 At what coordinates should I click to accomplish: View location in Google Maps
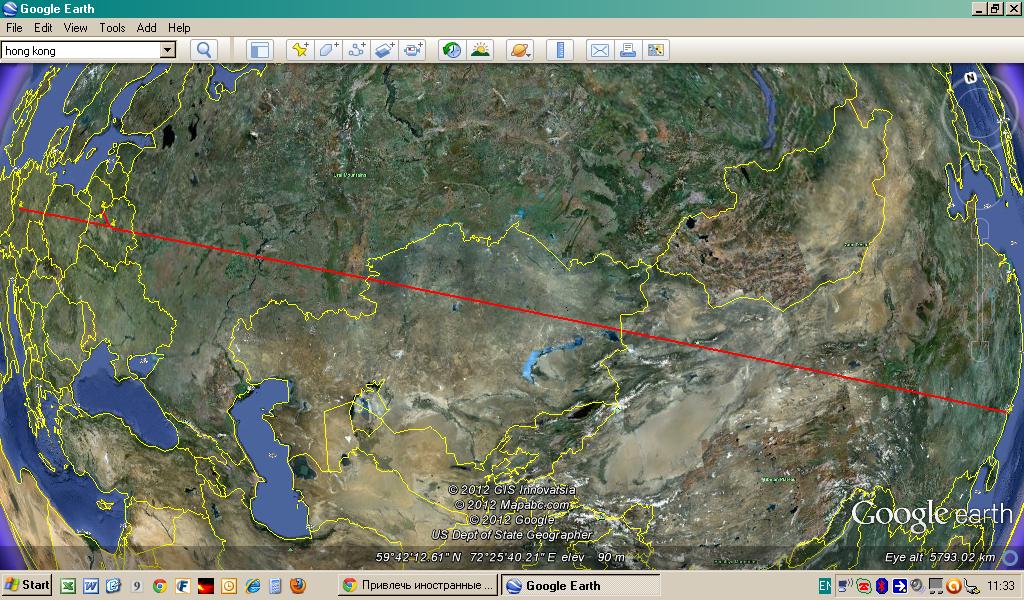(x=656, y=50)
